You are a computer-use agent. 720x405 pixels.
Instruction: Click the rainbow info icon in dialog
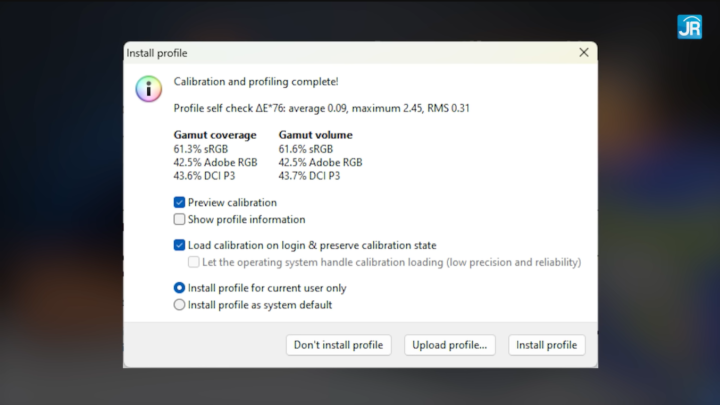click(x=148, y=89)
